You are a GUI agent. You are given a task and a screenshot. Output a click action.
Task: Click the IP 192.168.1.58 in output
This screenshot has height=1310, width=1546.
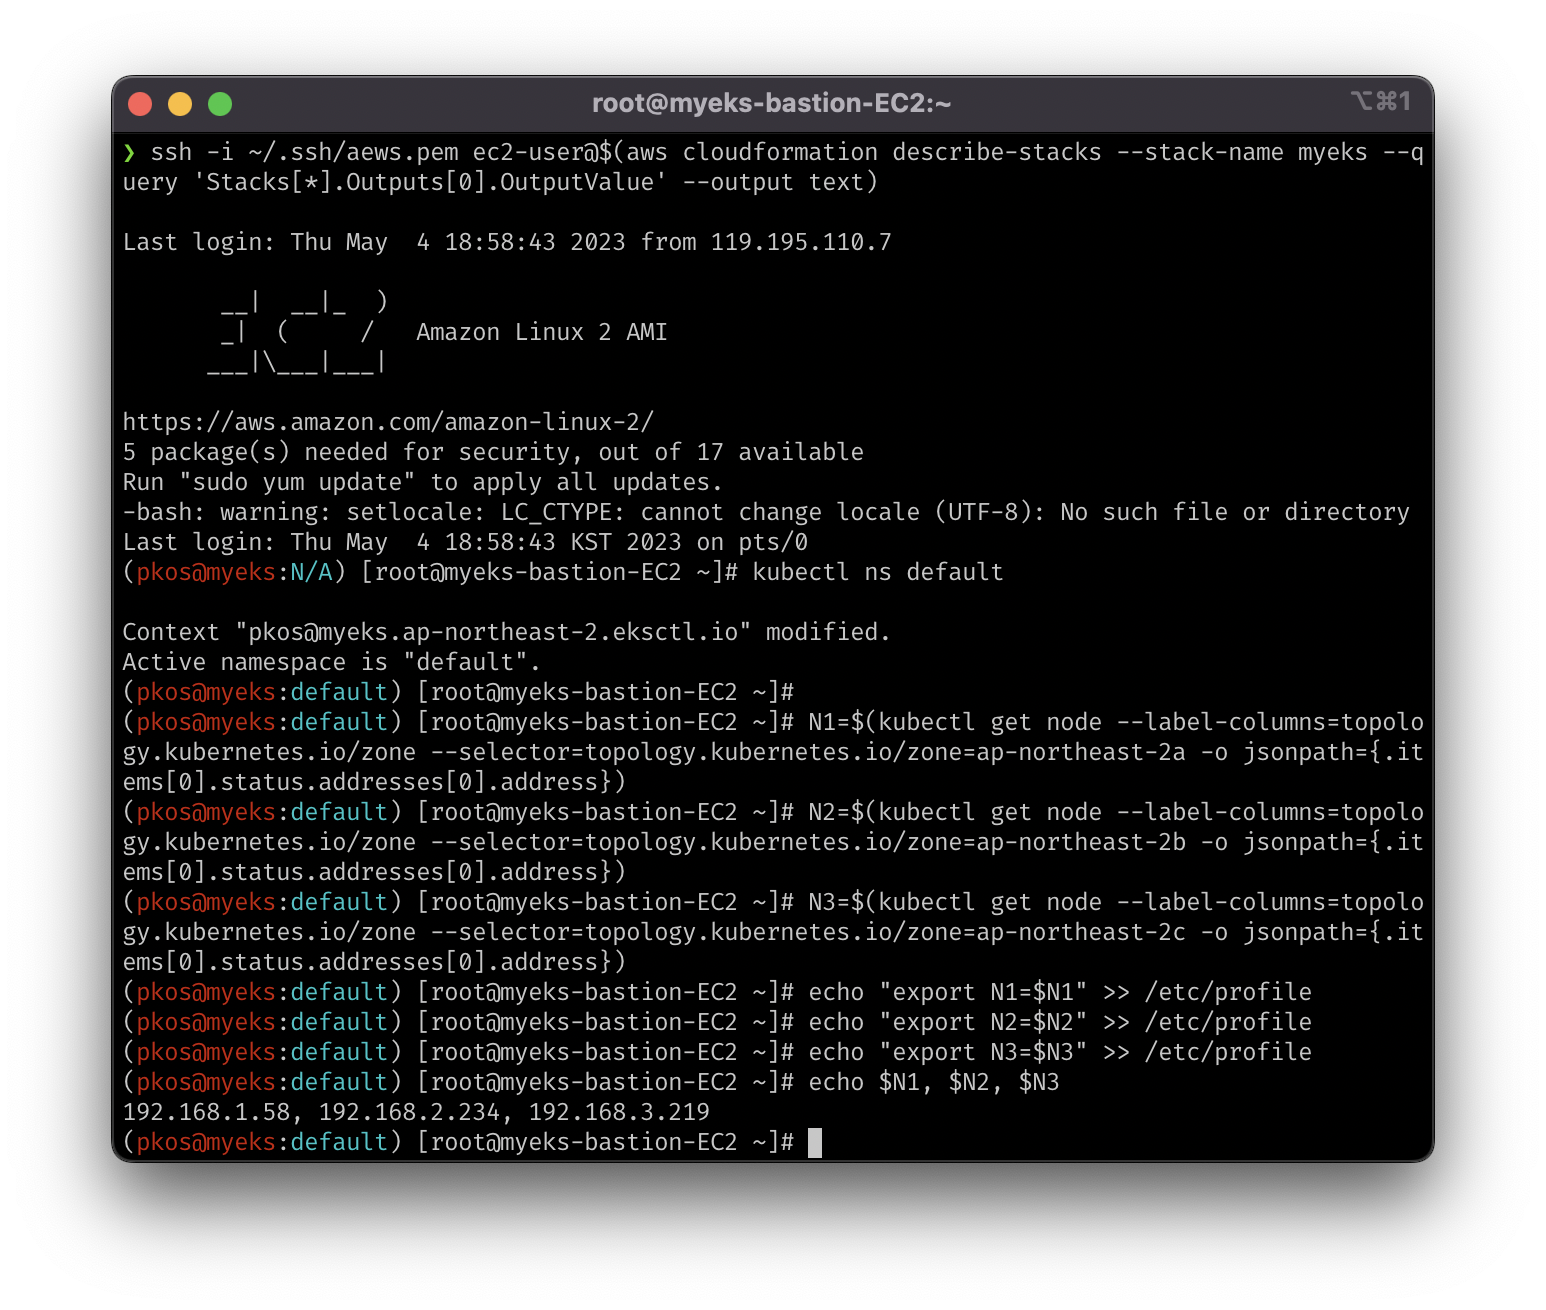click(x=206, y=1112)
